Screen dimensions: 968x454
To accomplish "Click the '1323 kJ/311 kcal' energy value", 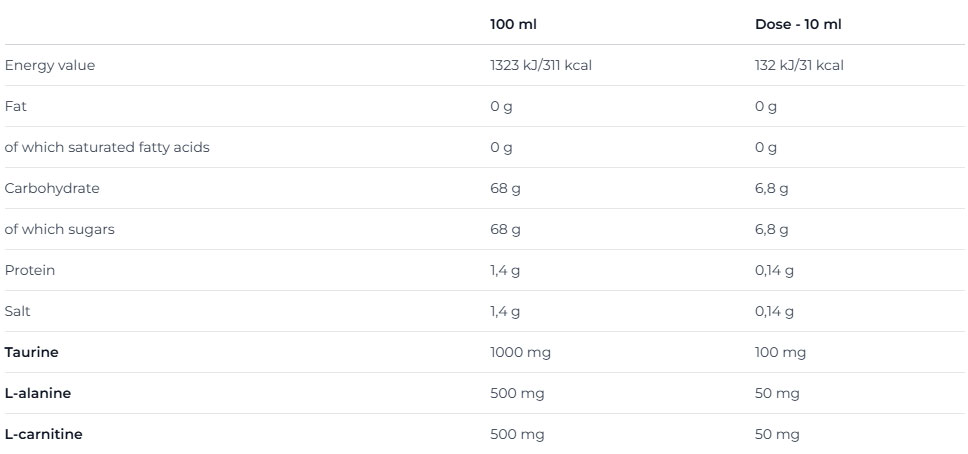I will 548,66.
